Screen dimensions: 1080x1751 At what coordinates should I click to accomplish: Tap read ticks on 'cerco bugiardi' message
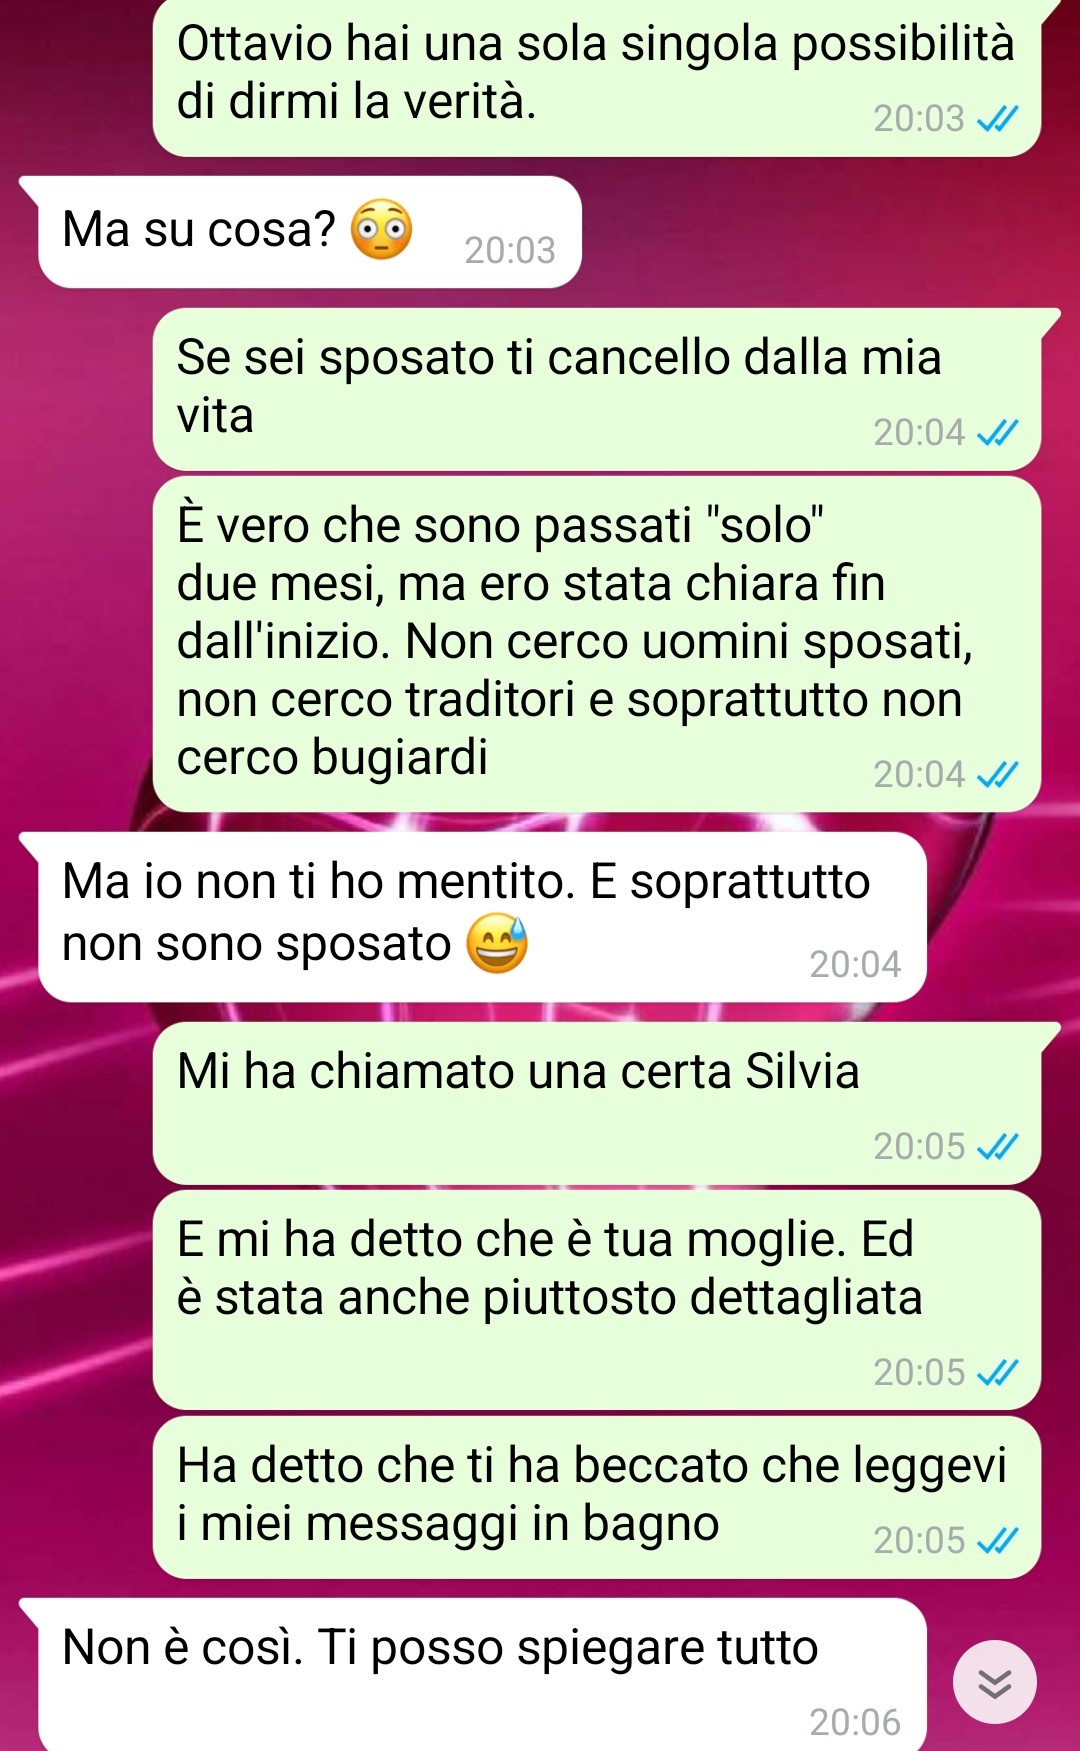997,775
